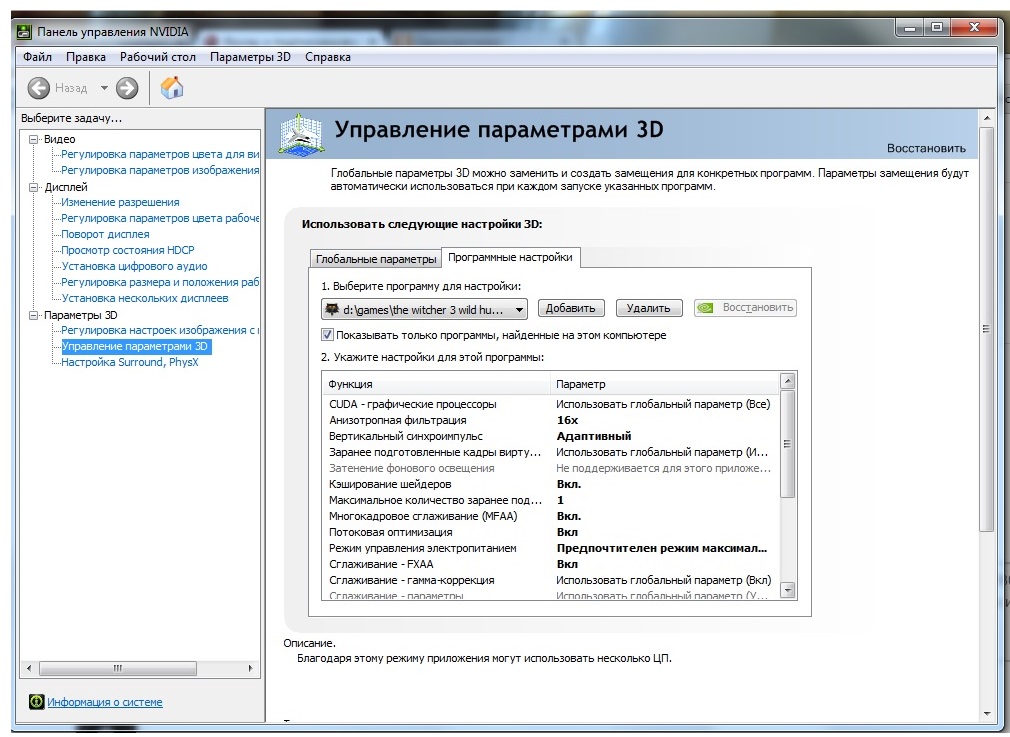This screenshot has width=1010, height=737.
Task: Click the Back arrow navigation icon
Action: coord(38,88)
